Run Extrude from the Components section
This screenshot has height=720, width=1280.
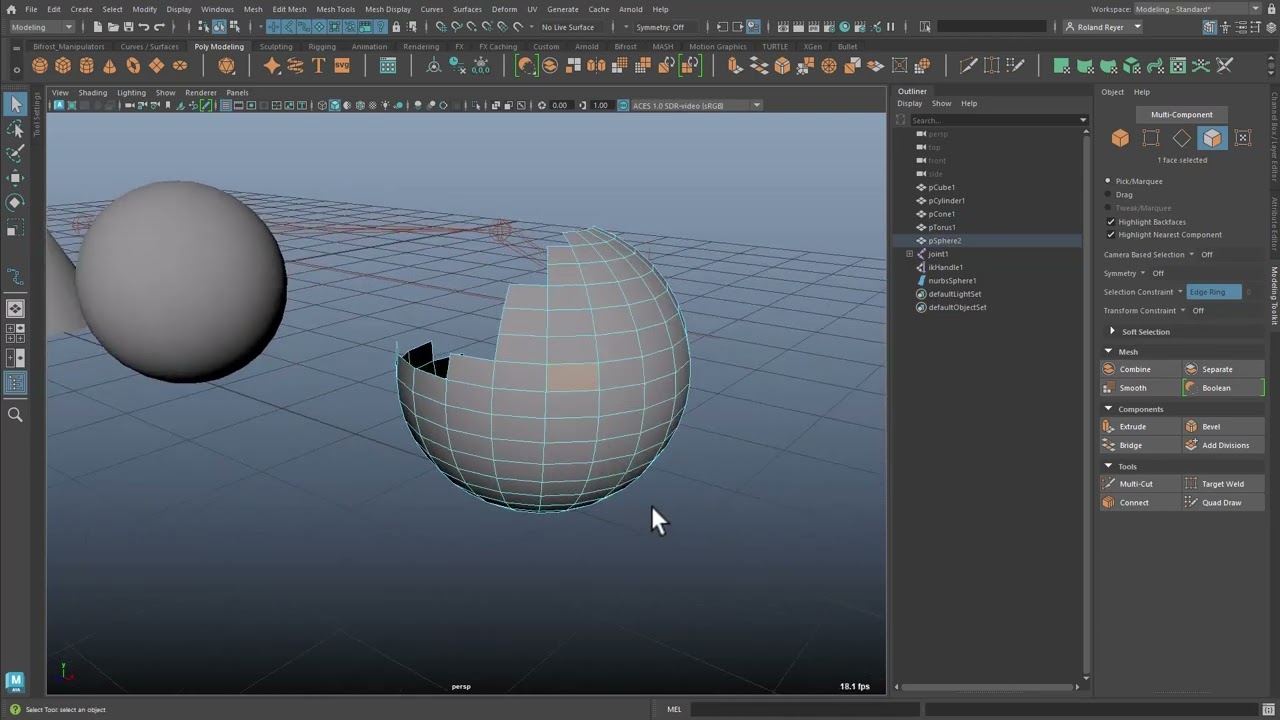point(1132,426)
